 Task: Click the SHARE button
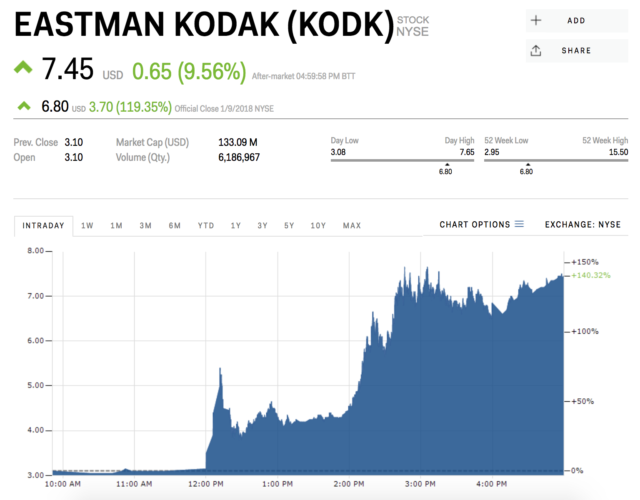[575, 50]
